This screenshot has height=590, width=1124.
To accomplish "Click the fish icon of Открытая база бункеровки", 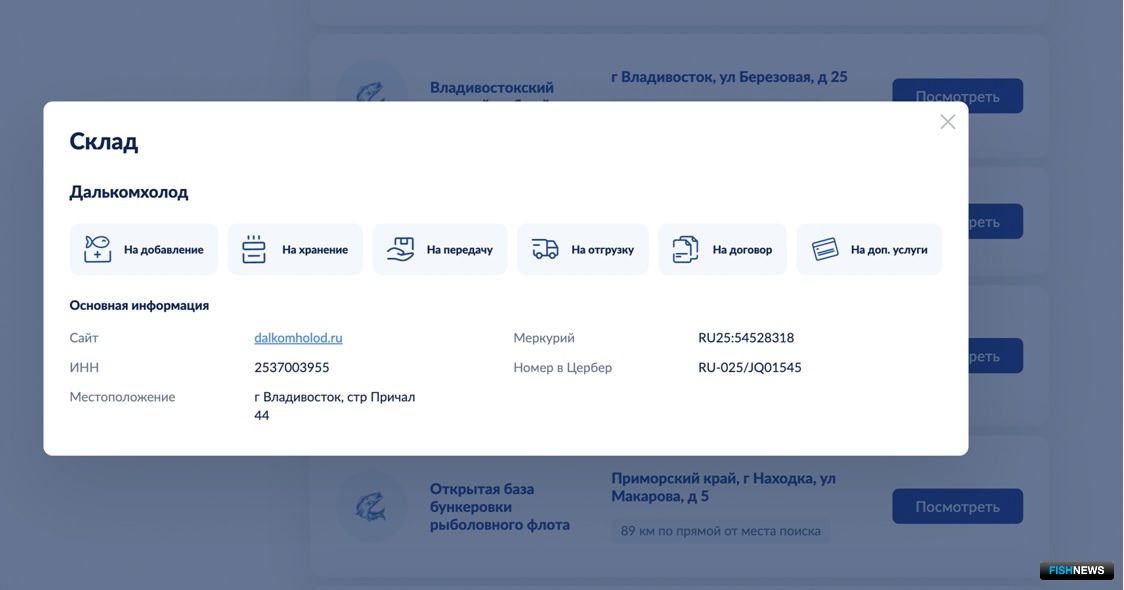I will (371, 506).
